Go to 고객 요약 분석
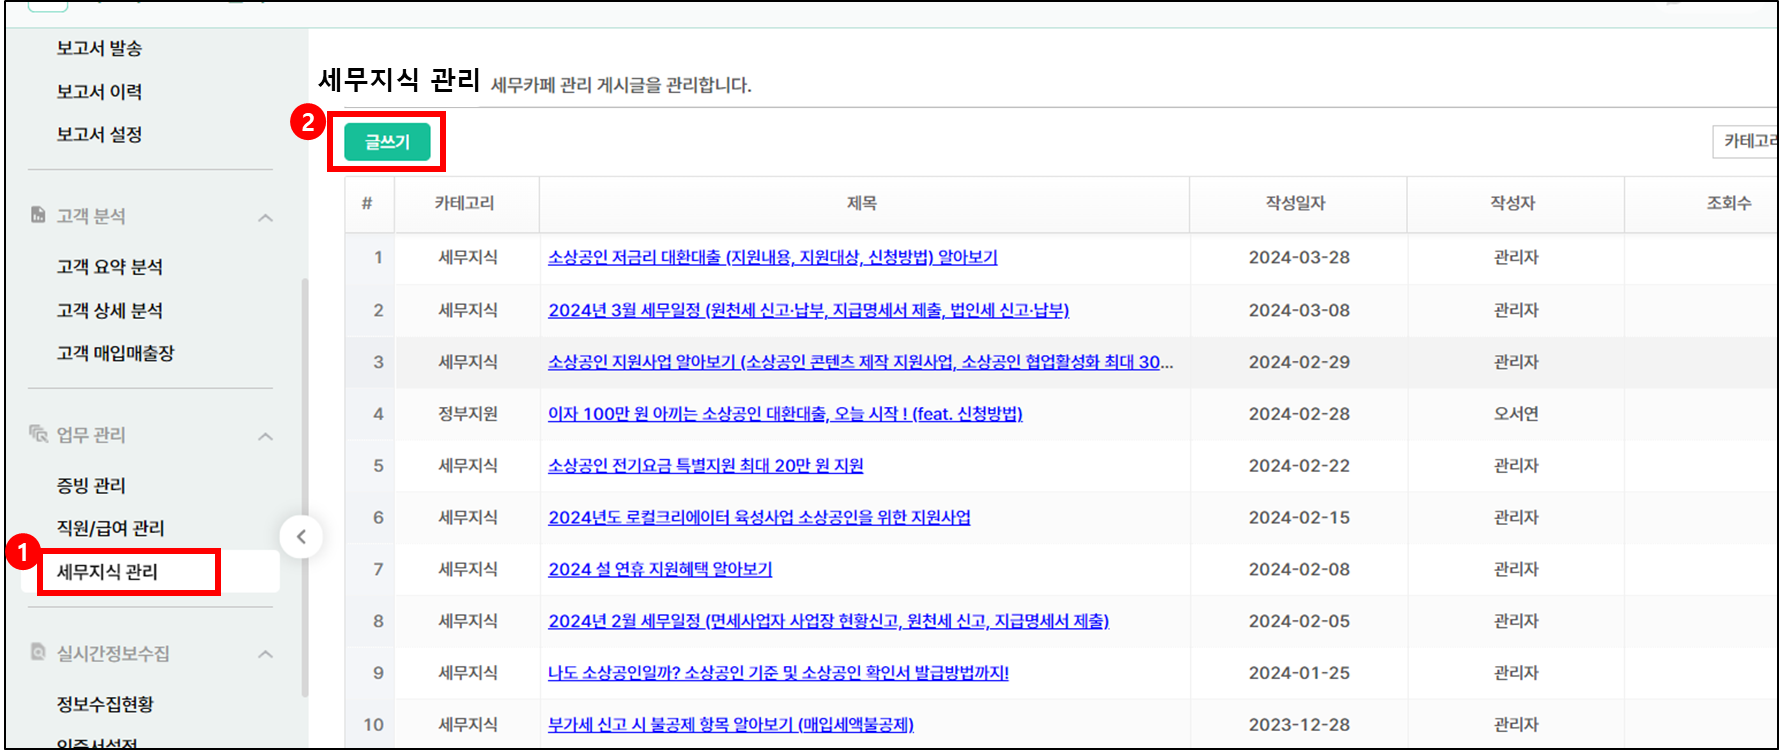 tap(109, 267)
